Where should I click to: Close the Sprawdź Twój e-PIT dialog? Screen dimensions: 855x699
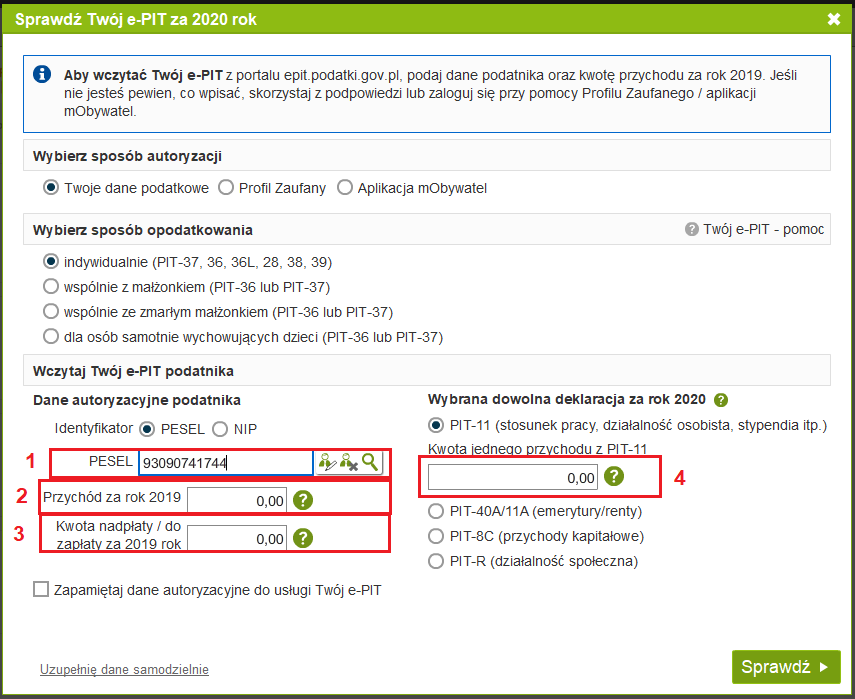(x=834, y=18)
